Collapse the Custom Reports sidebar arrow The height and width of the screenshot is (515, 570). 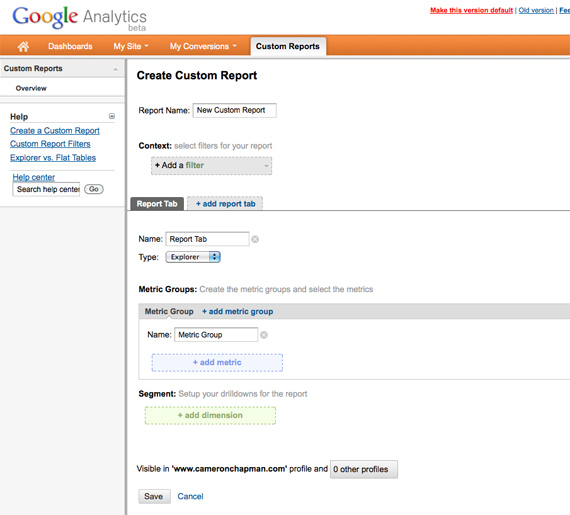[116, 69]
